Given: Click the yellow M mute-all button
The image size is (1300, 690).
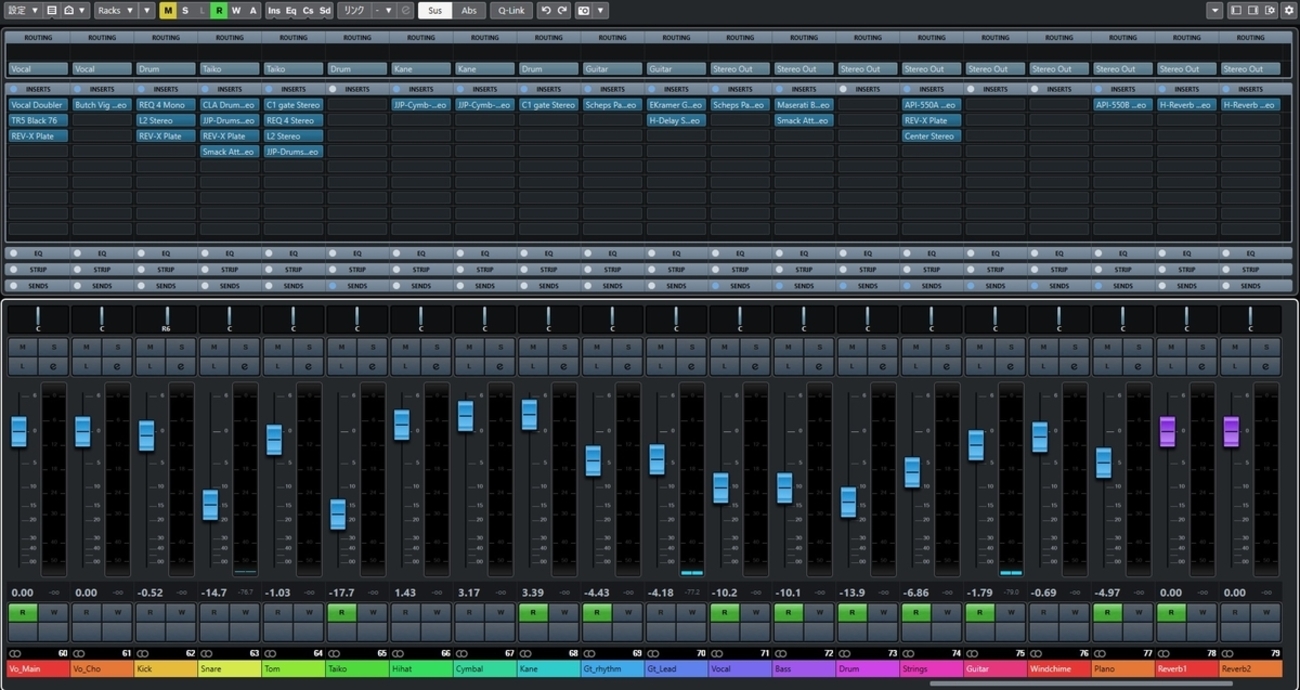Looking at the screenshot, I should (x=168, y=11).
